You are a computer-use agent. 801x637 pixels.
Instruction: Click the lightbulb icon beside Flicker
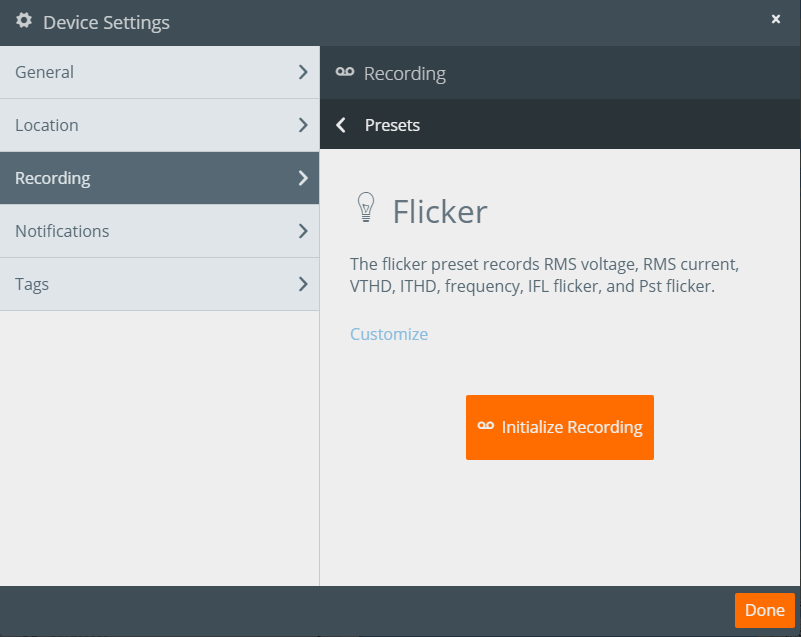pos(366,207)
